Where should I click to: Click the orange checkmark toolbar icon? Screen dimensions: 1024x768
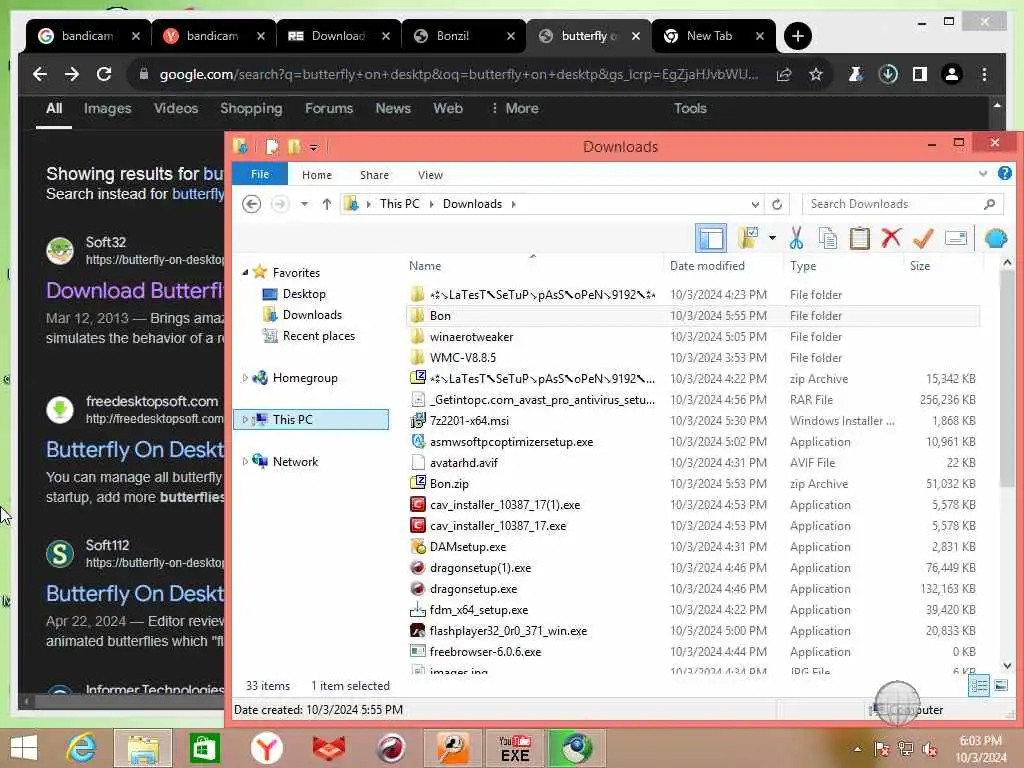[x=923, y=238]
